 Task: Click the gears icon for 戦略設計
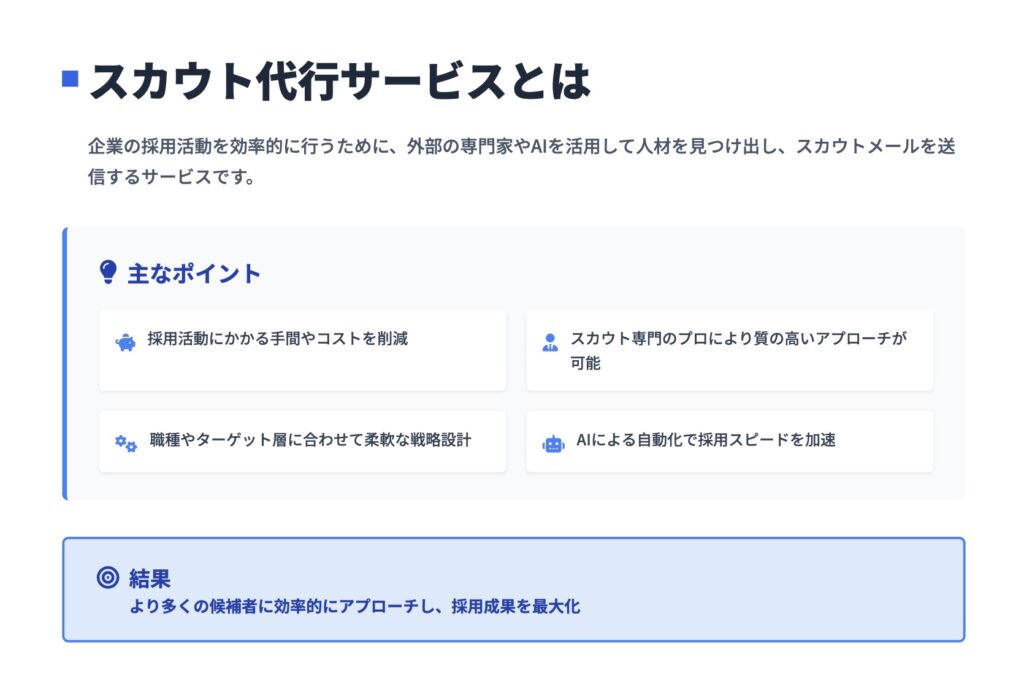click(126, 443)
